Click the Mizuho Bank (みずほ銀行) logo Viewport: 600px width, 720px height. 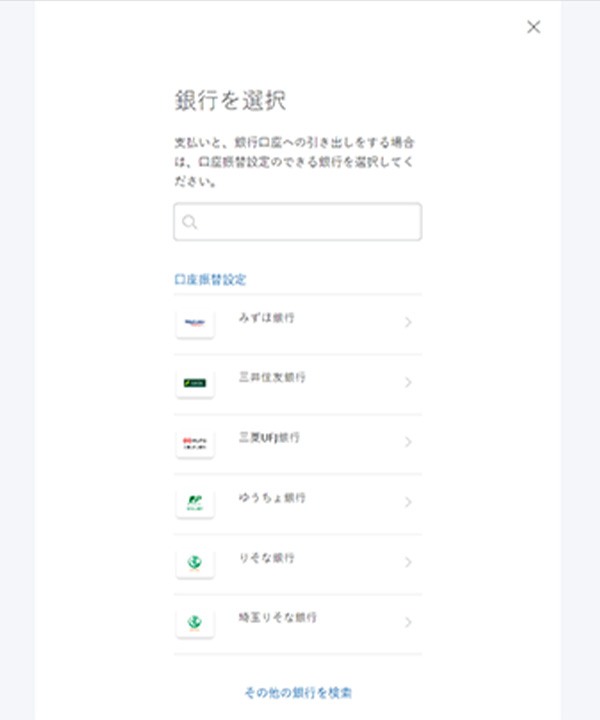pyautogui.click(x=195, y=323)
